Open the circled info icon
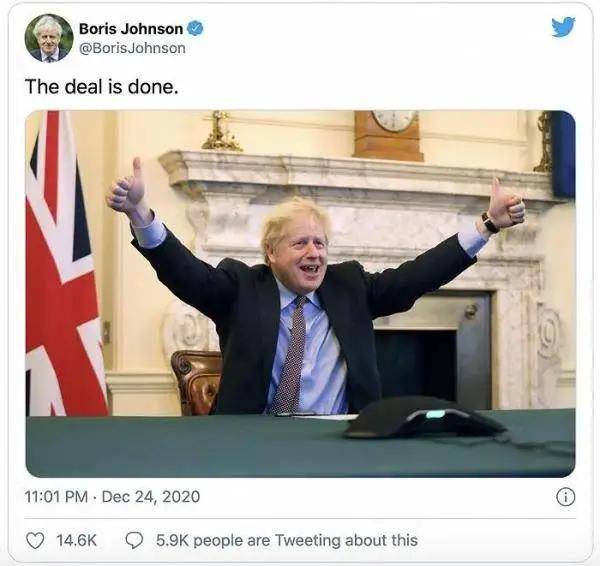 [x=566, y=497]
